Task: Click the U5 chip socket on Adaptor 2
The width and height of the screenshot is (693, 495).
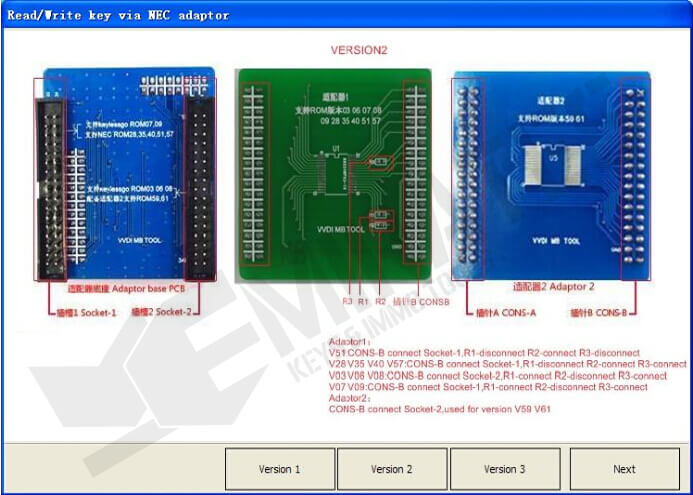Action: coord(552,165)
